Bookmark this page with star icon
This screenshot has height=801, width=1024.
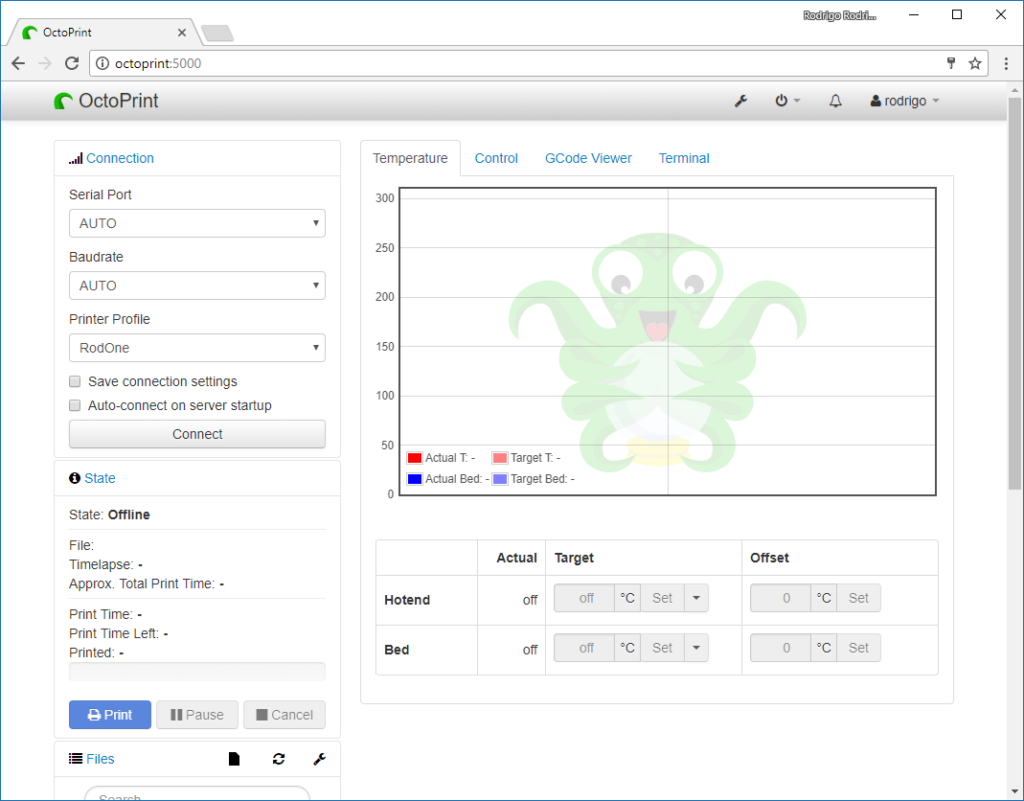975,63
